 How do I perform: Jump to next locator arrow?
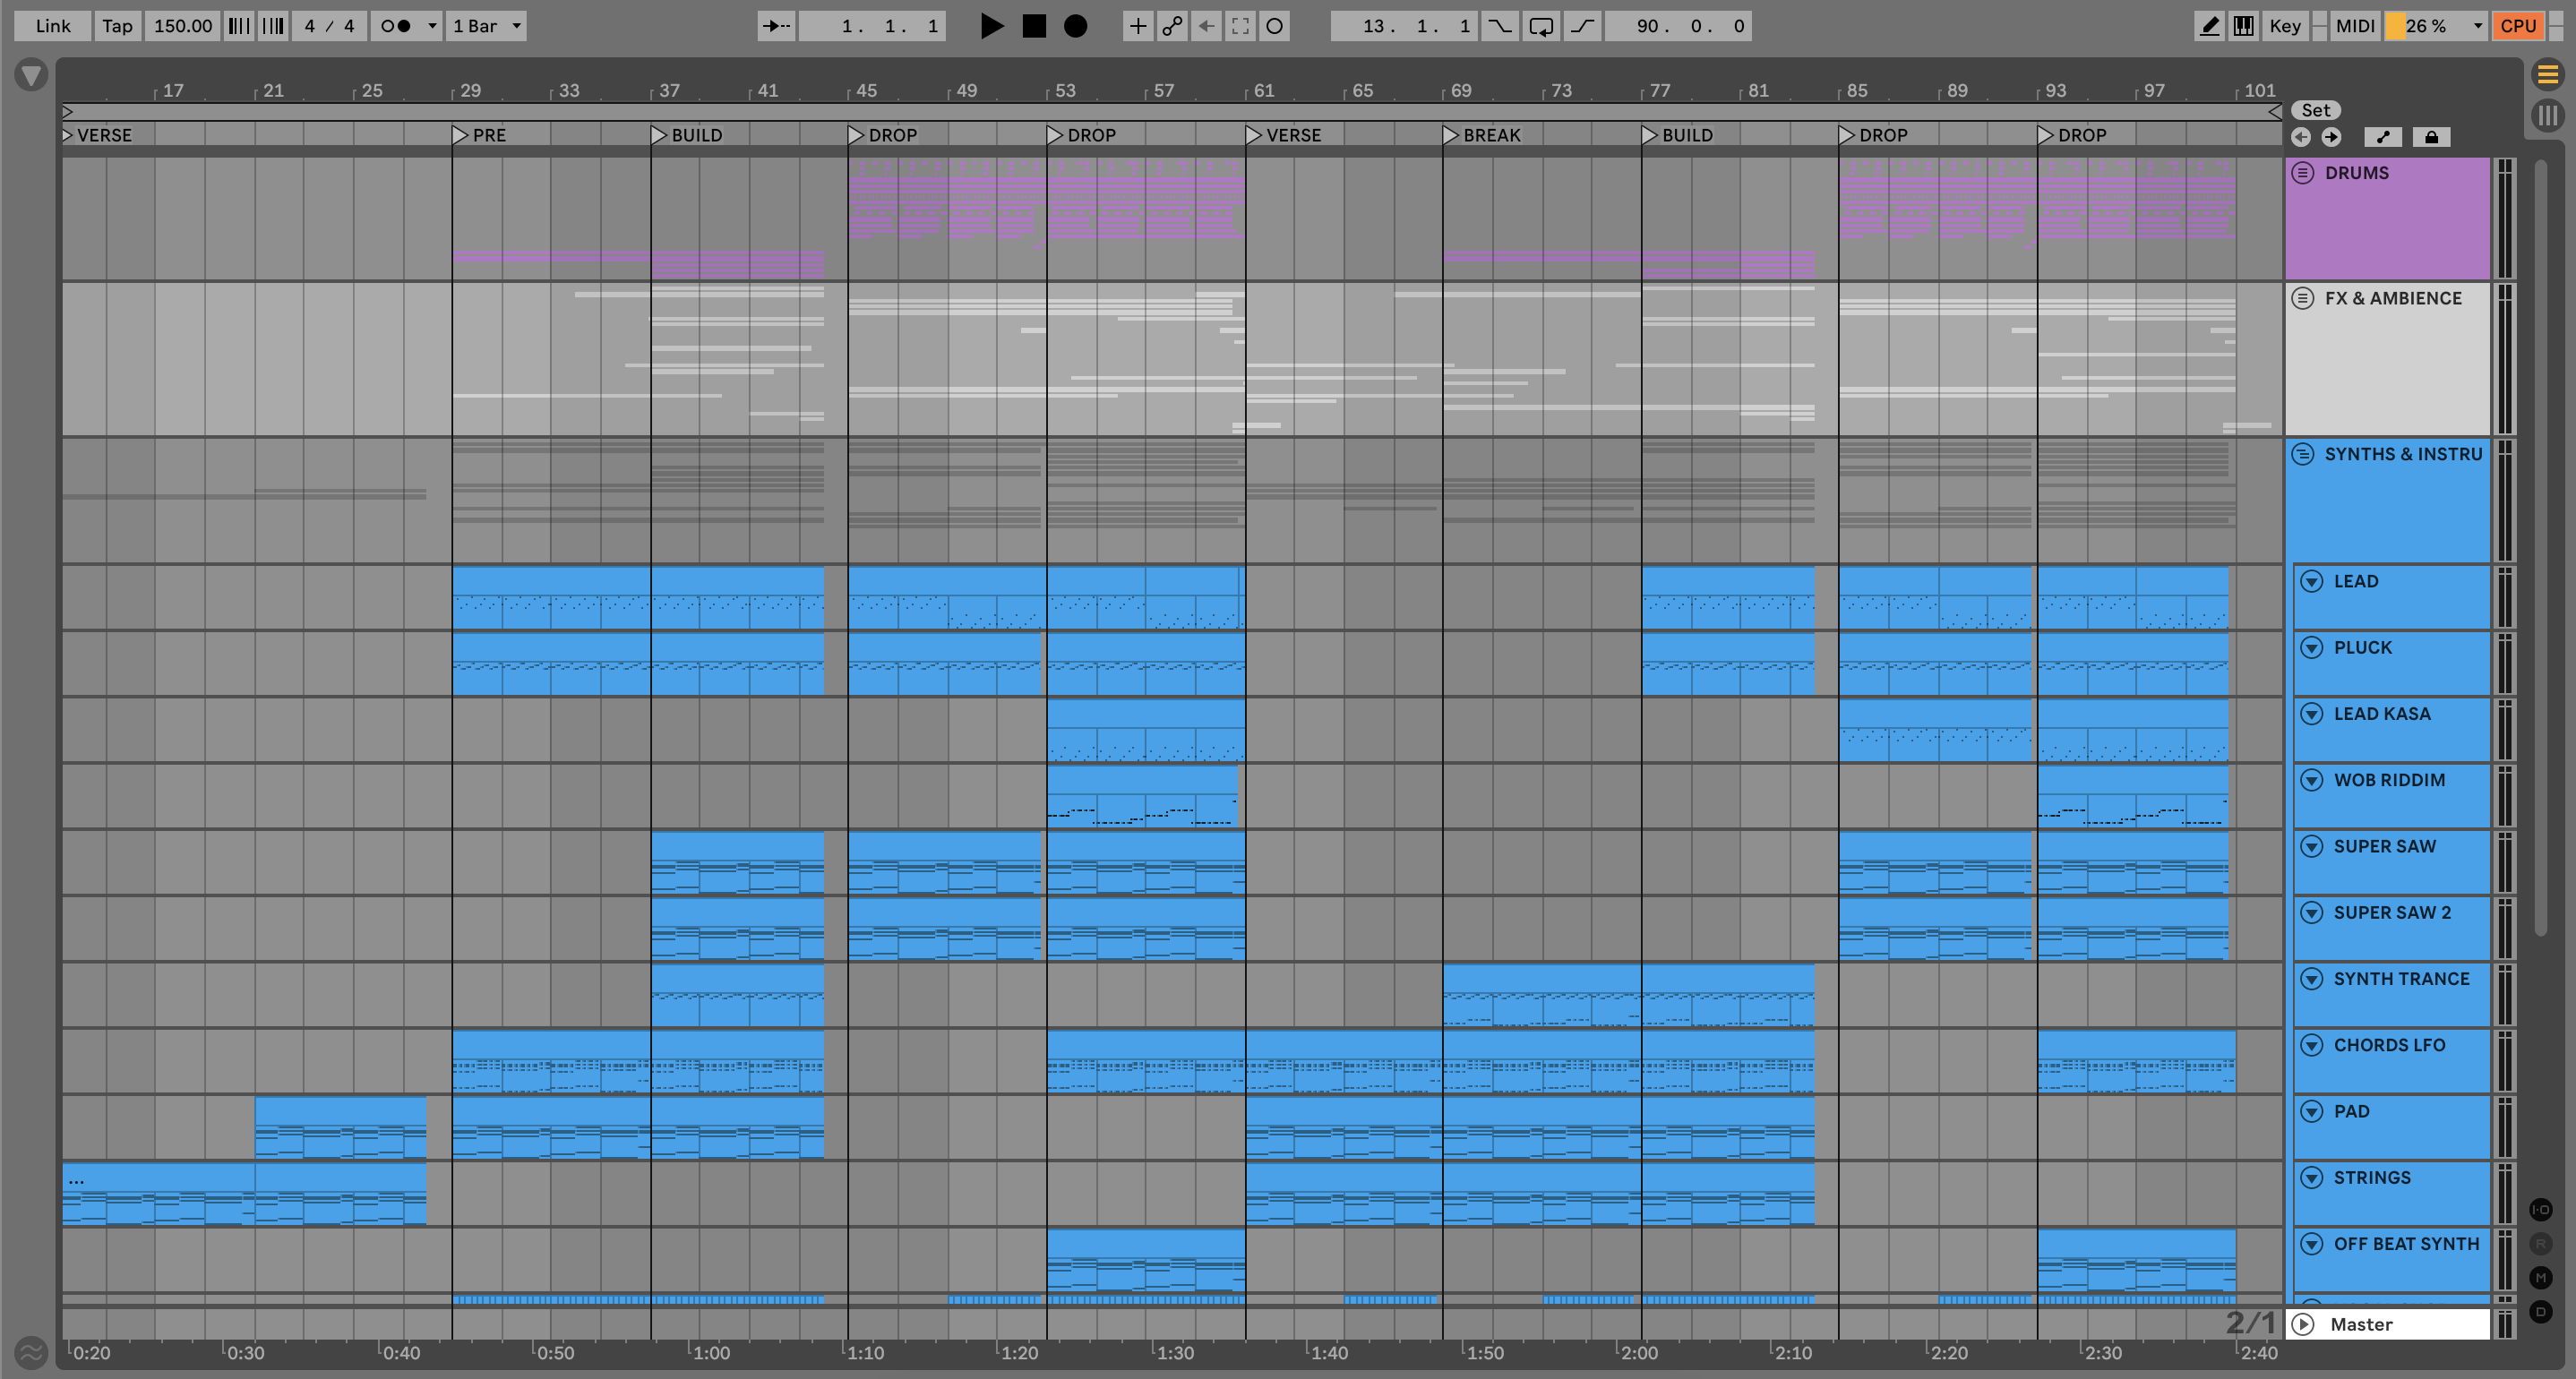(2331, 137)
